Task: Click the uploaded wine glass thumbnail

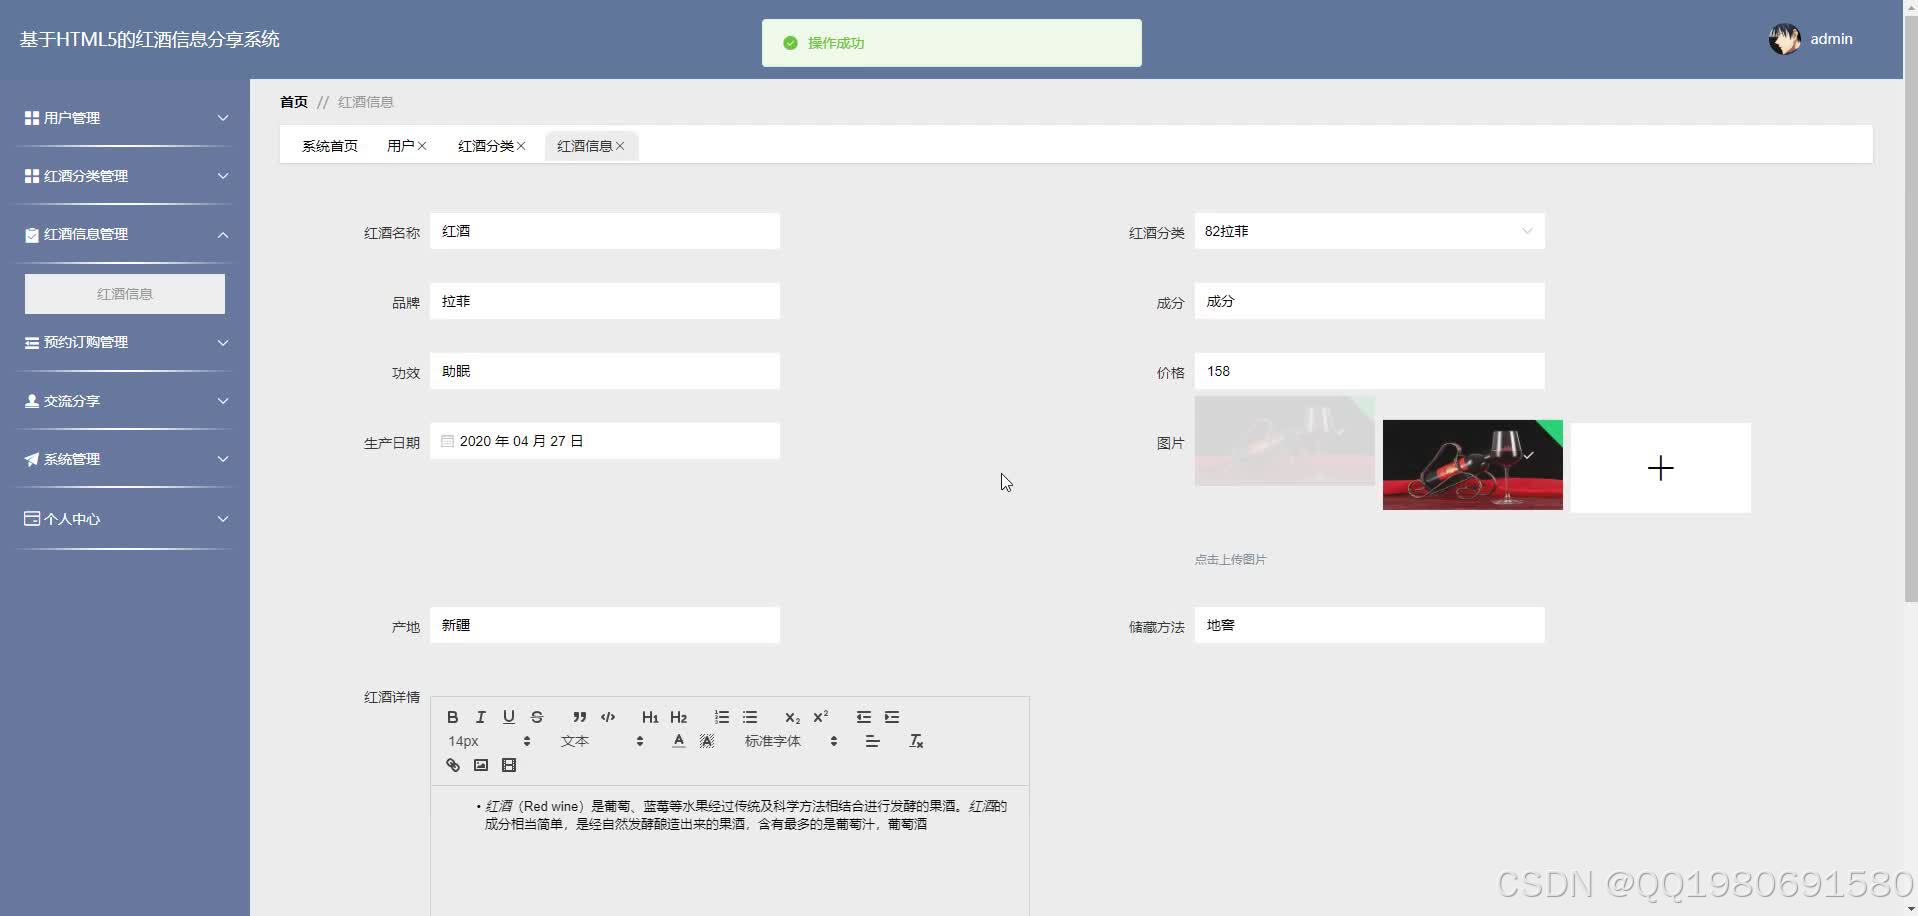Action: (1472, 464)
